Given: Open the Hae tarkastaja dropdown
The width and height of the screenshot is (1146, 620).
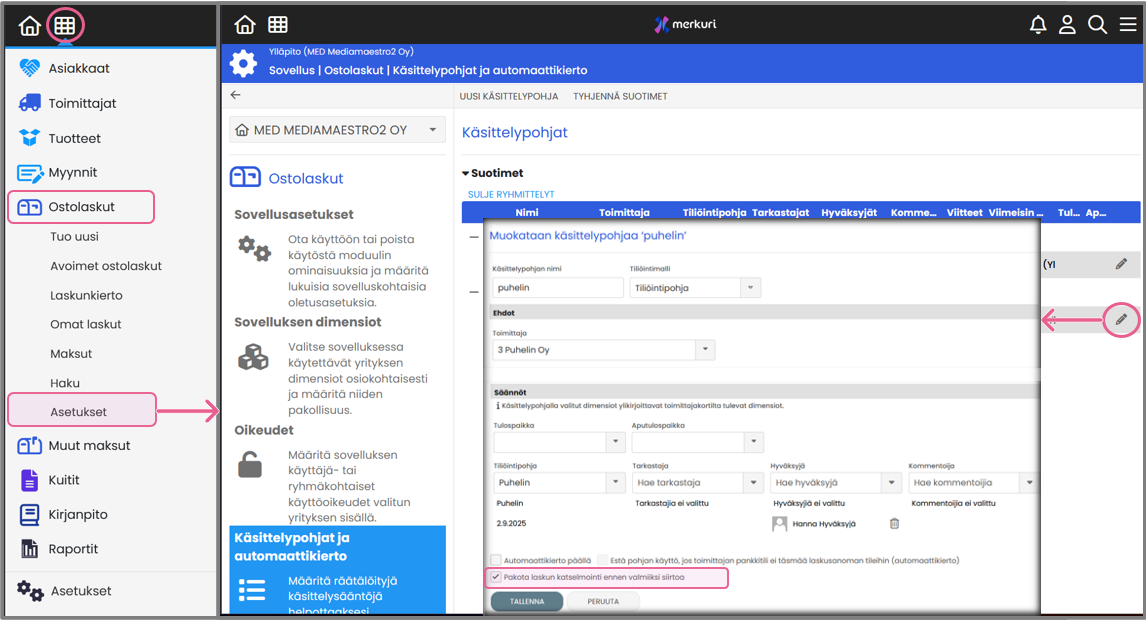Looking at the screenshot, I should tap(753, 483).
